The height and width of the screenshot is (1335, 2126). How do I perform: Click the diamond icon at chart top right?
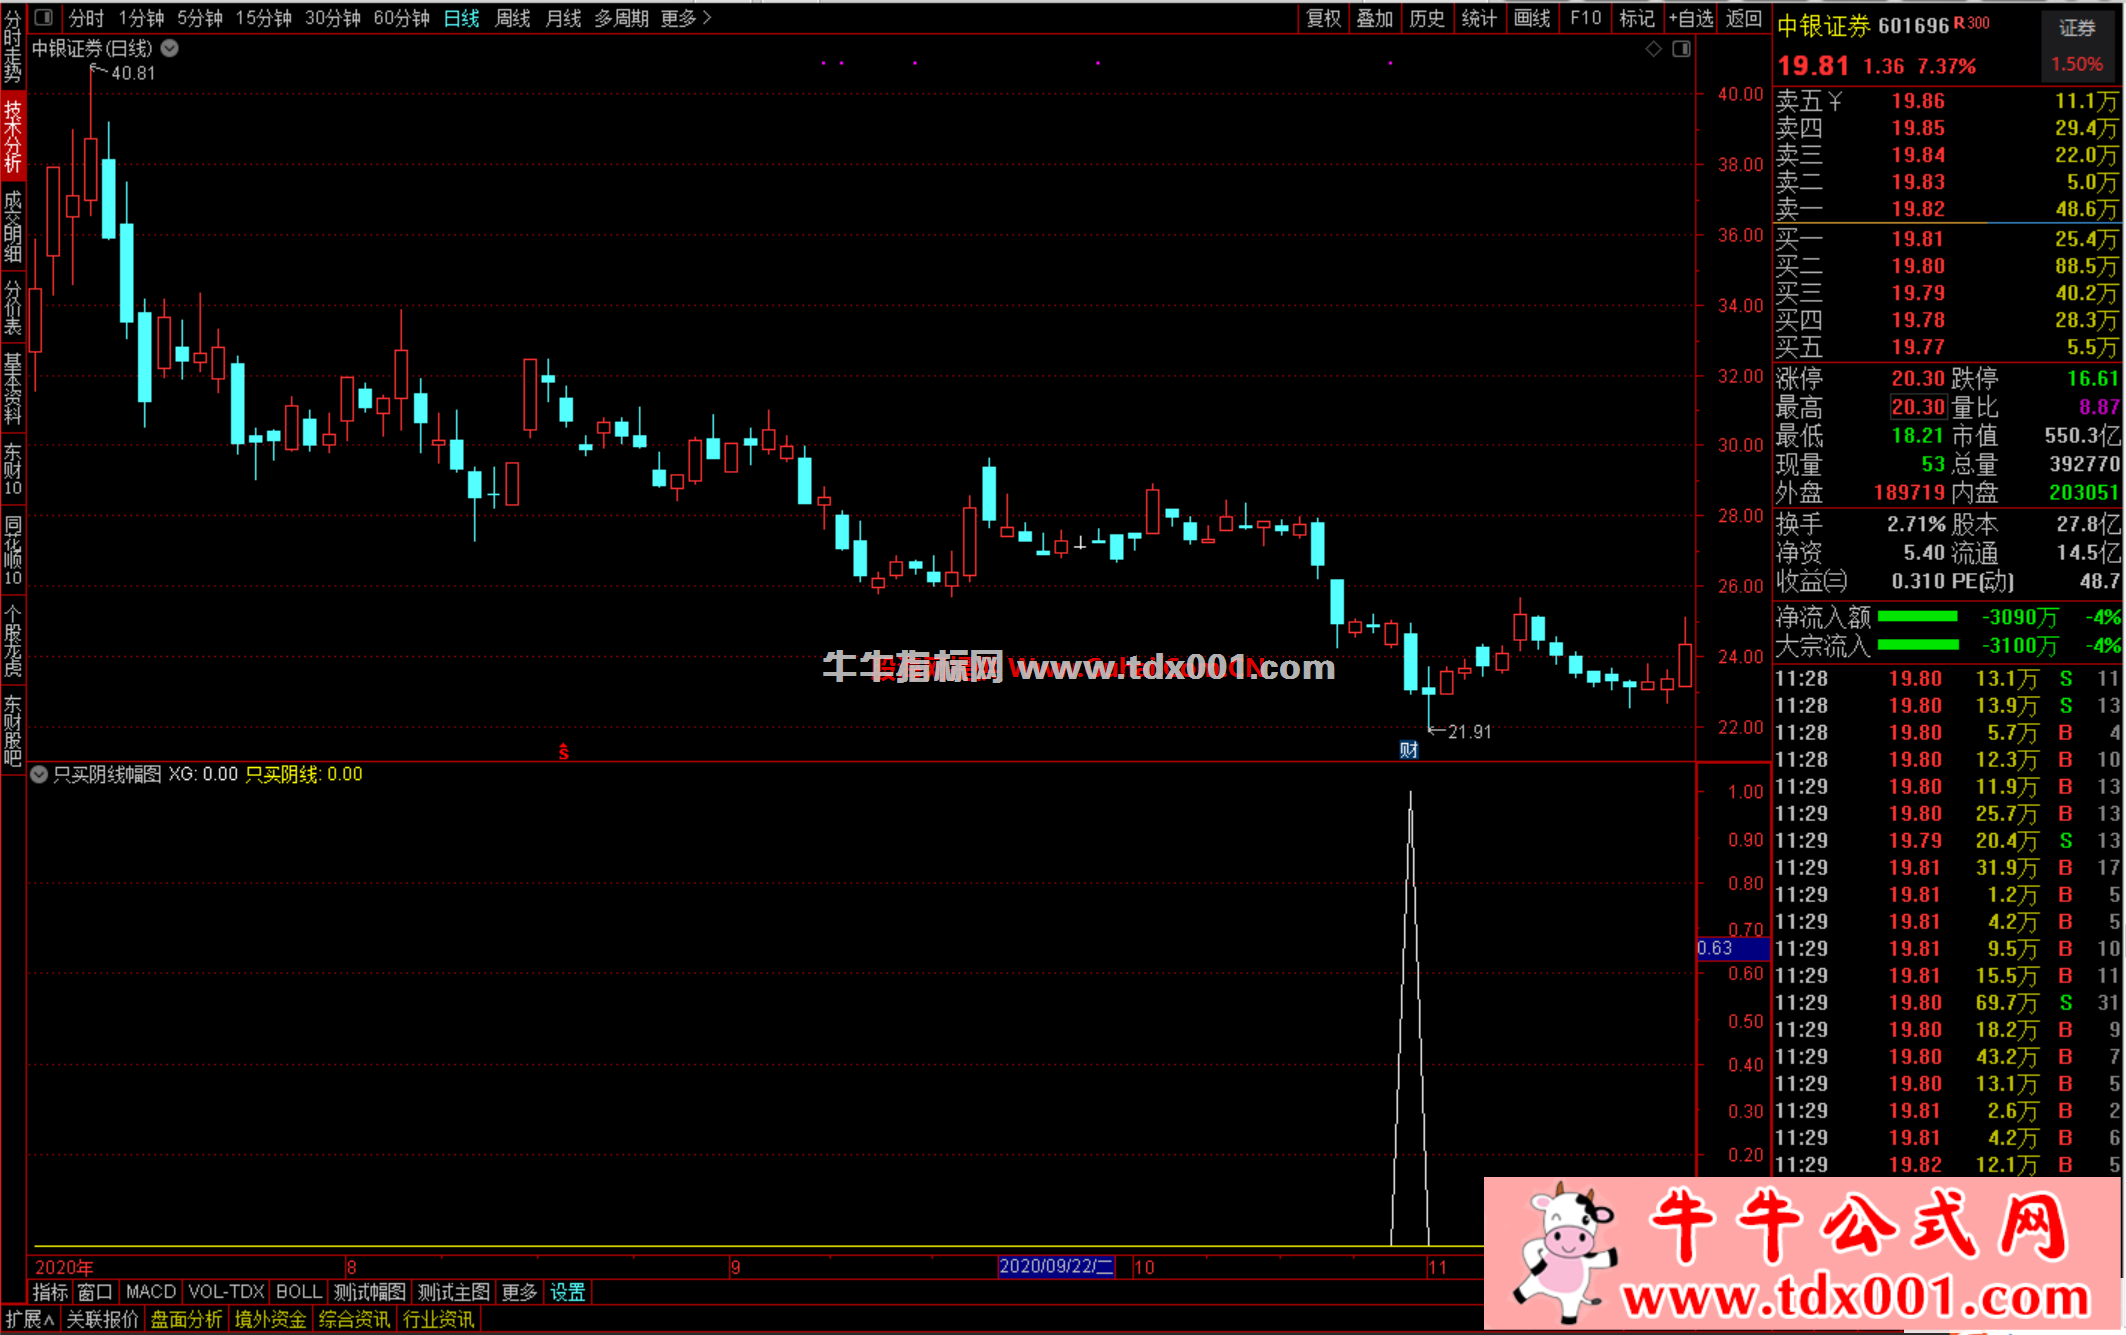(1654, 49)
